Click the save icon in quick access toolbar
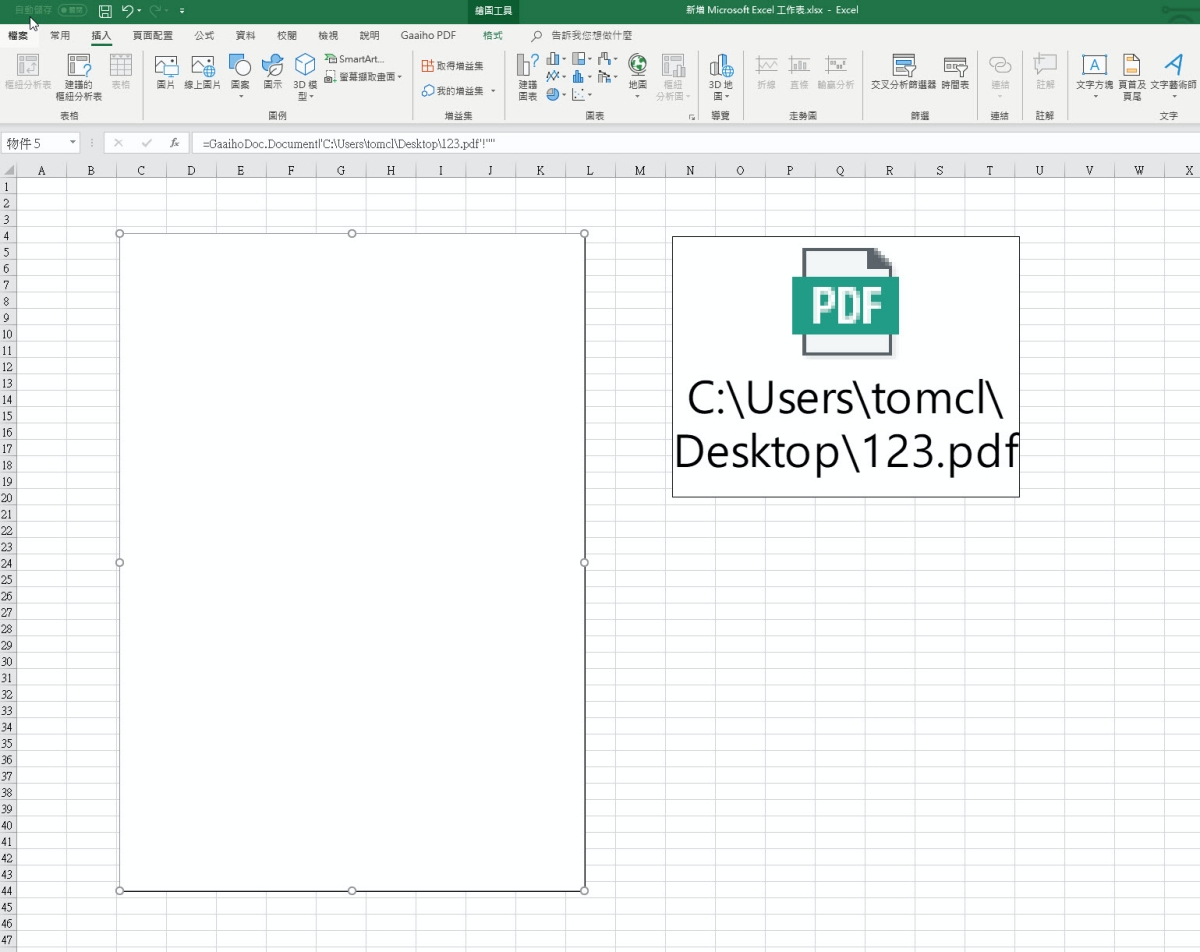 105,11
